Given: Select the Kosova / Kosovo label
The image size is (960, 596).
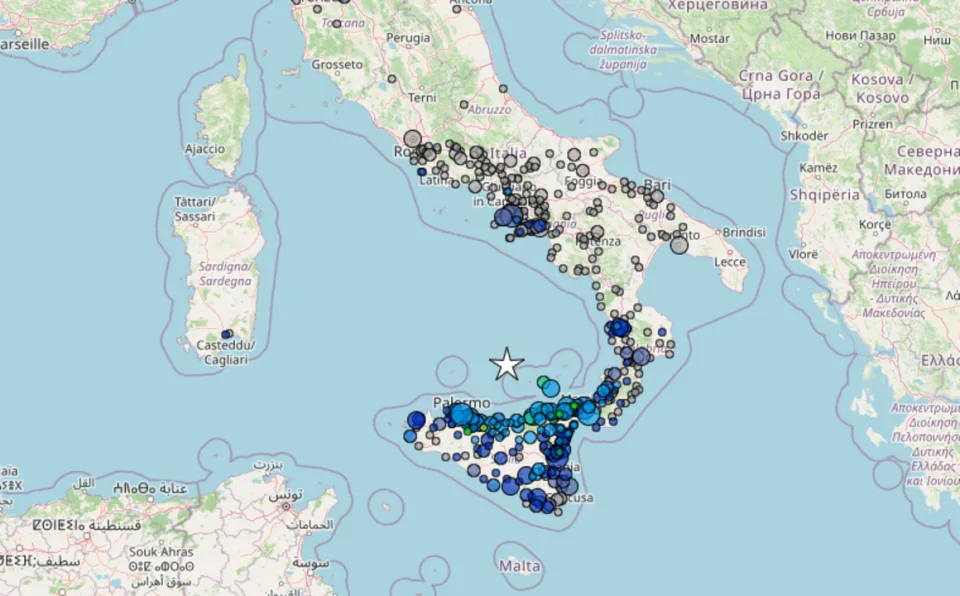Looking at the screenshot, I should coord(882,88).
